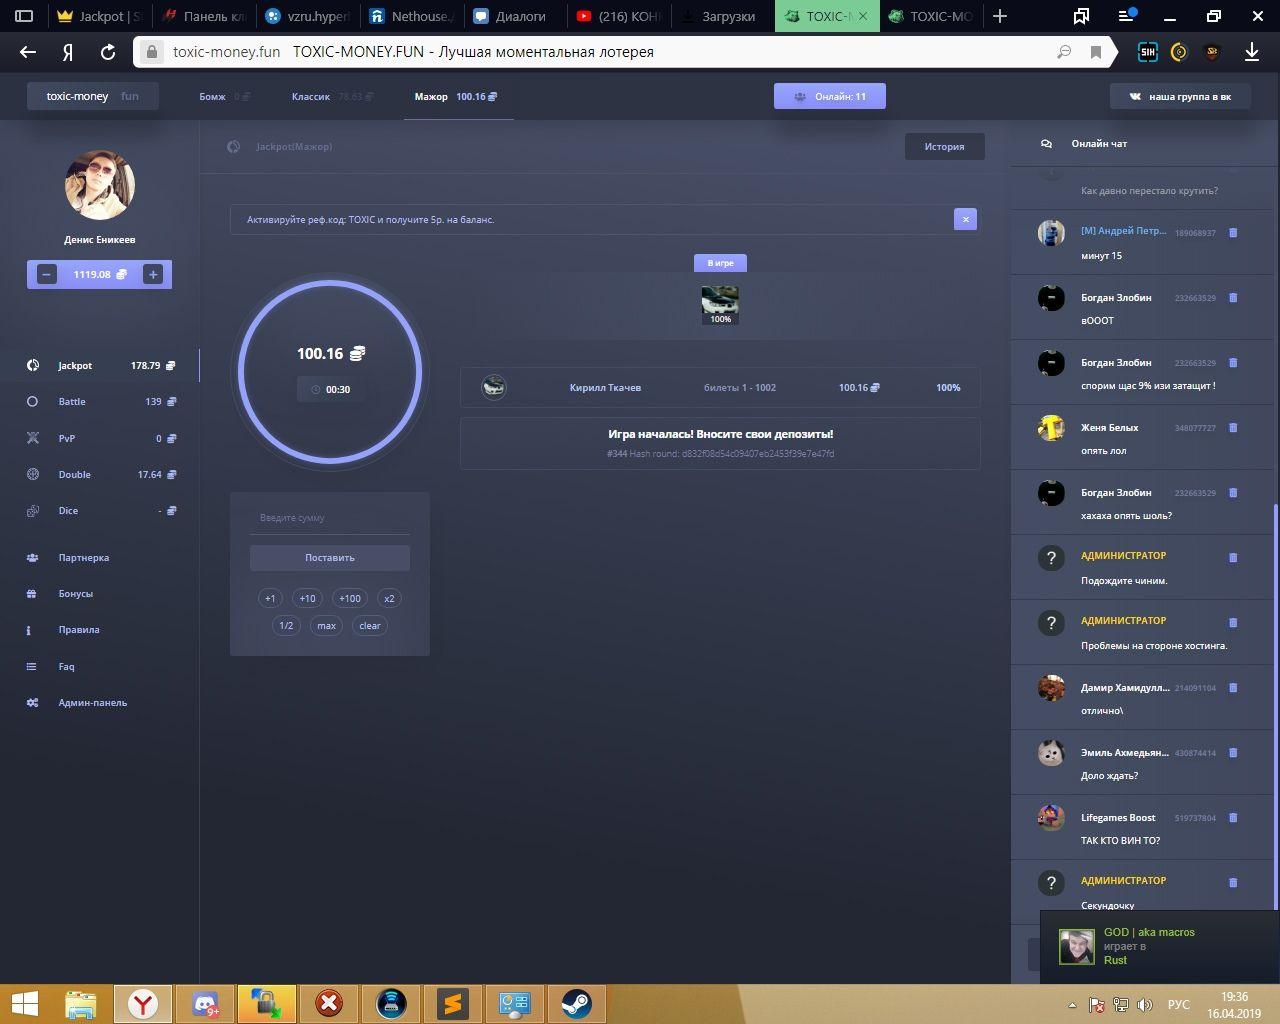Open the Админ-панель link in sidebar
The image size is (1280, 1024).
[x=92, y=703]
